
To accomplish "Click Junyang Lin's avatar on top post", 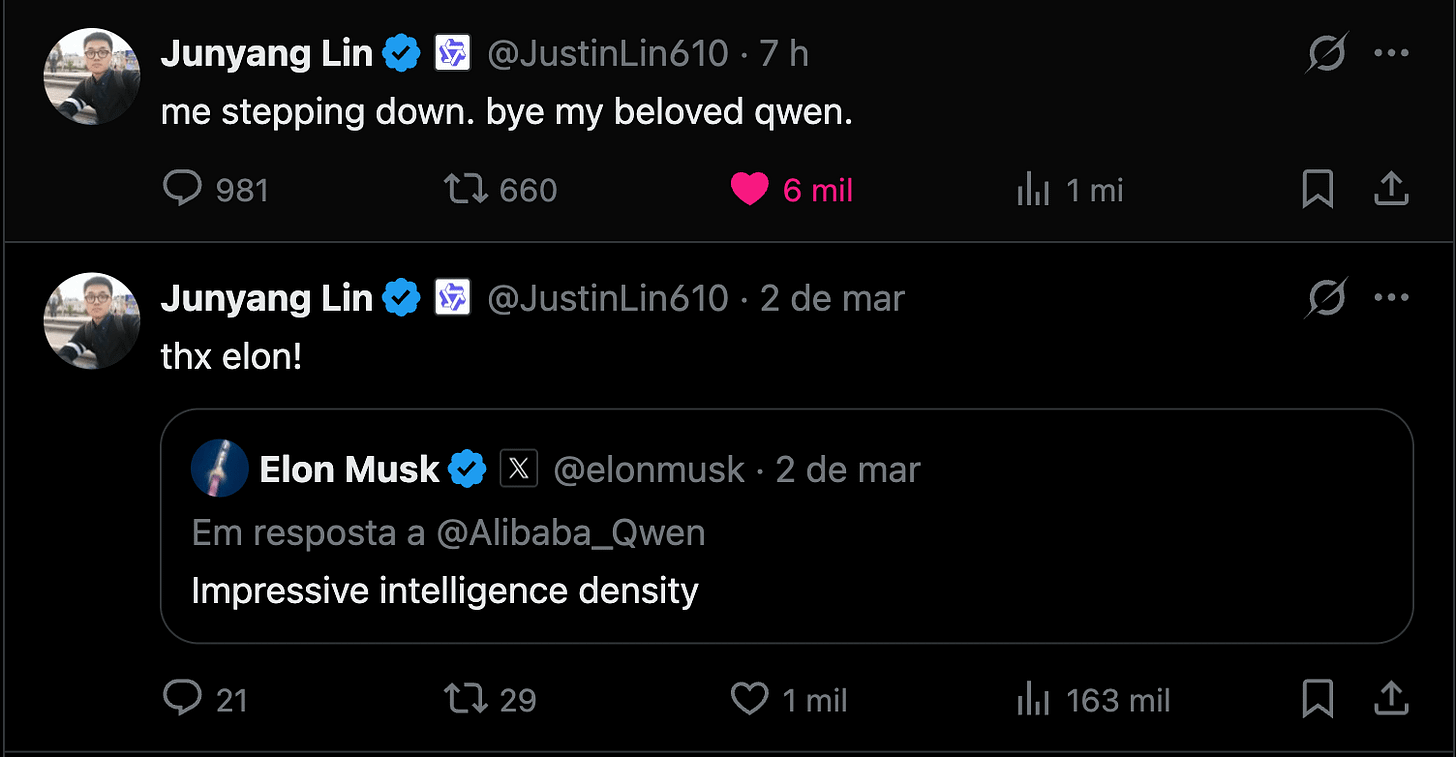I will pyautogui.click(x=91, y=77).
